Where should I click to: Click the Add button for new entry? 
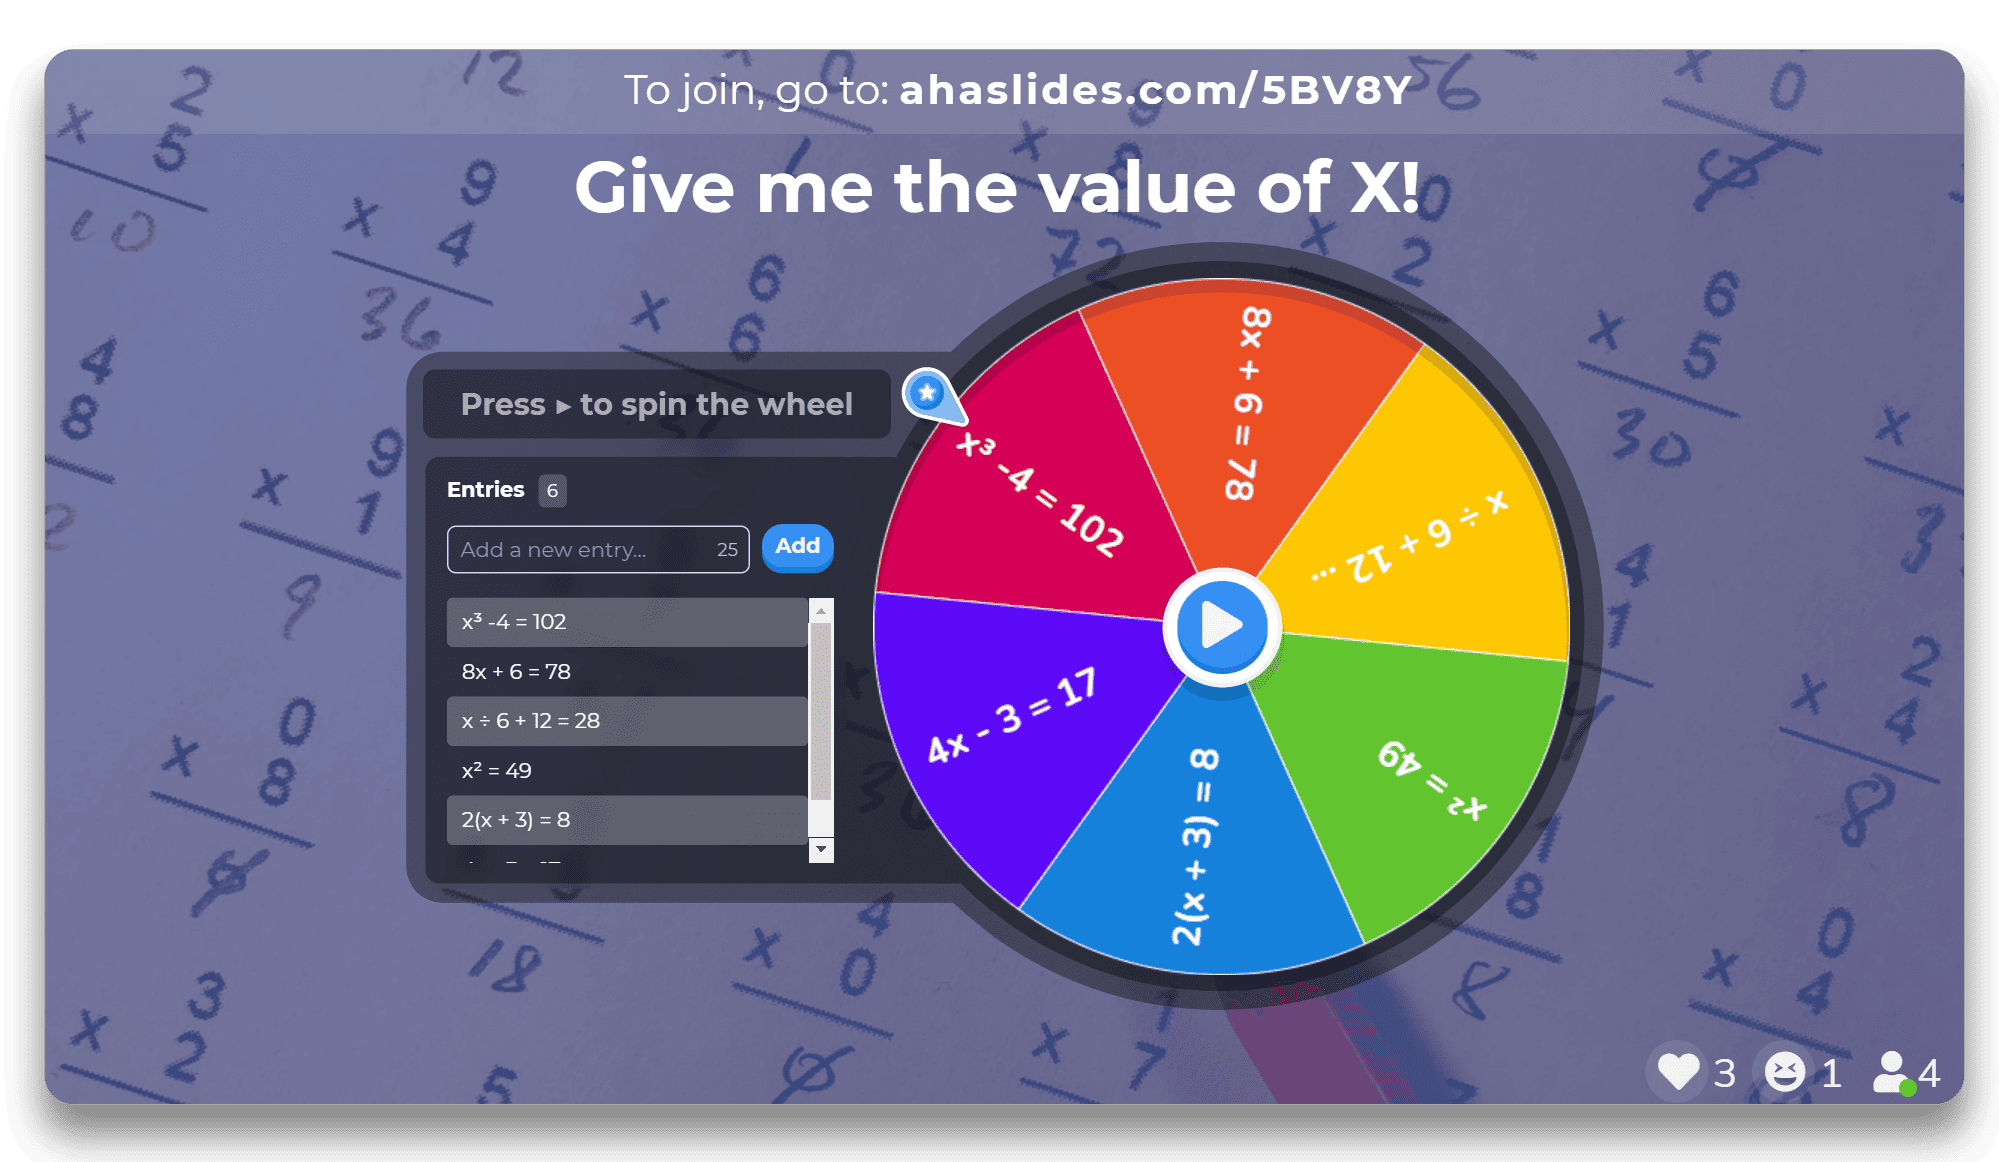click(x=797, y=545)
